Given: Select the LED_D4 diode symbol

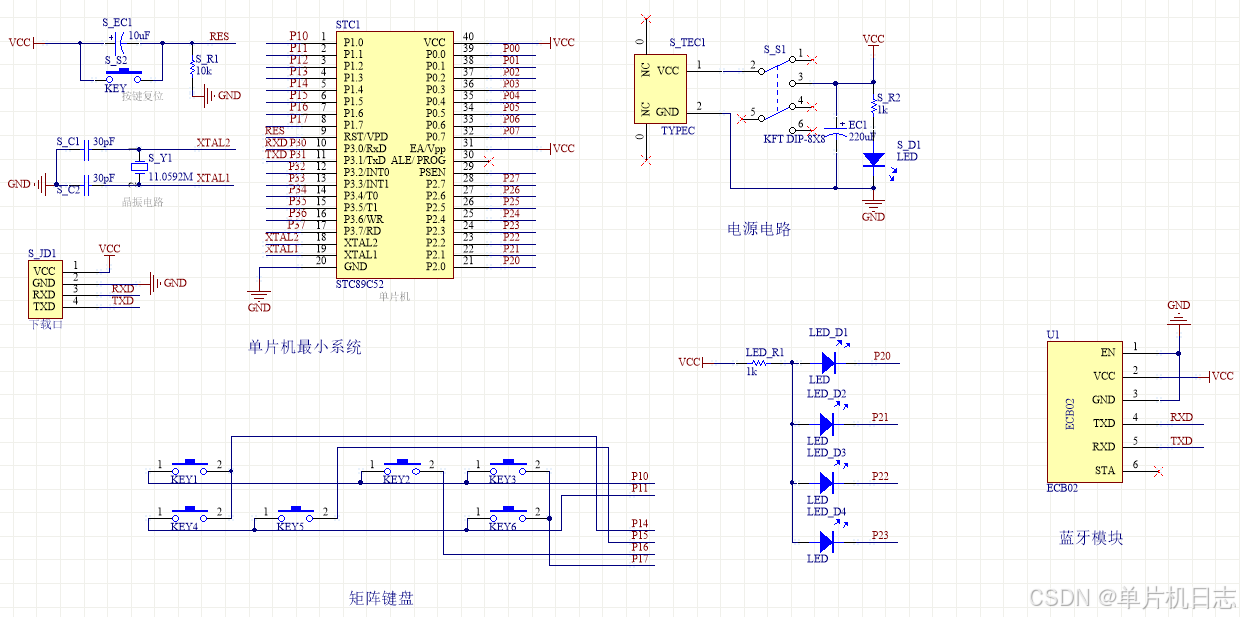Looking at the screenshot, I should (826, 541).
